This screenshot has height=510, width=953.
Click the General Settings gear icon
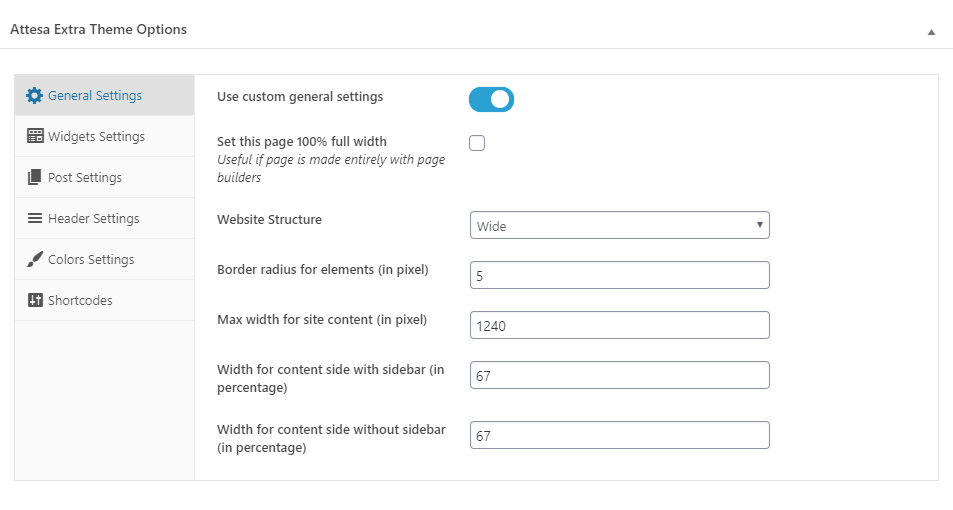tap(34, 96)
